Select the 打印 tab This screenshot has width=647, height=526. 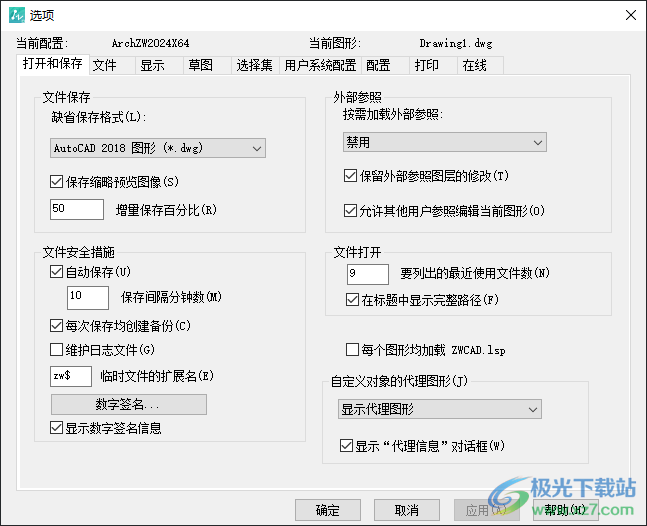pyautogui.click(x=433, y=66)
